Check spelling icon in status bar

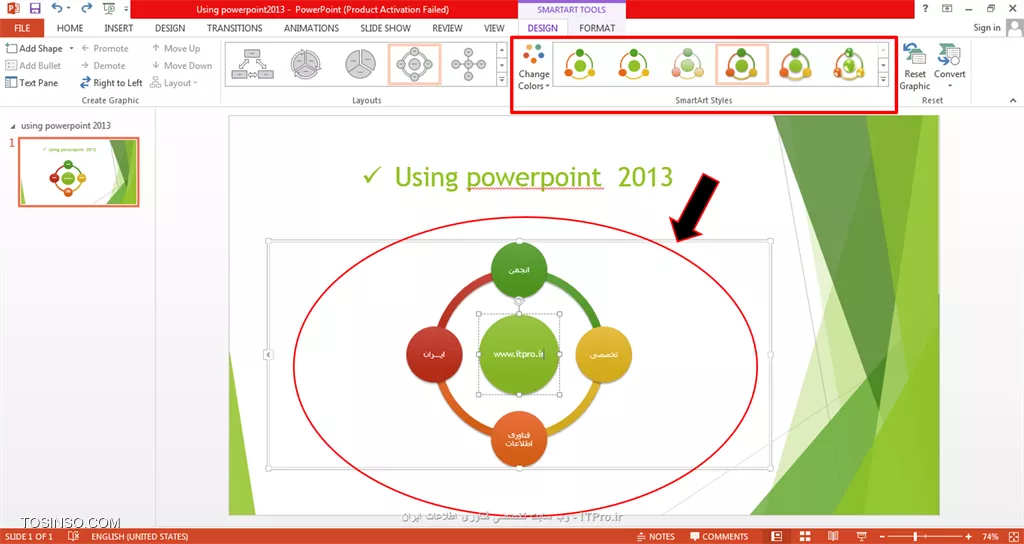pyautogui.click(x=73, y=537)
